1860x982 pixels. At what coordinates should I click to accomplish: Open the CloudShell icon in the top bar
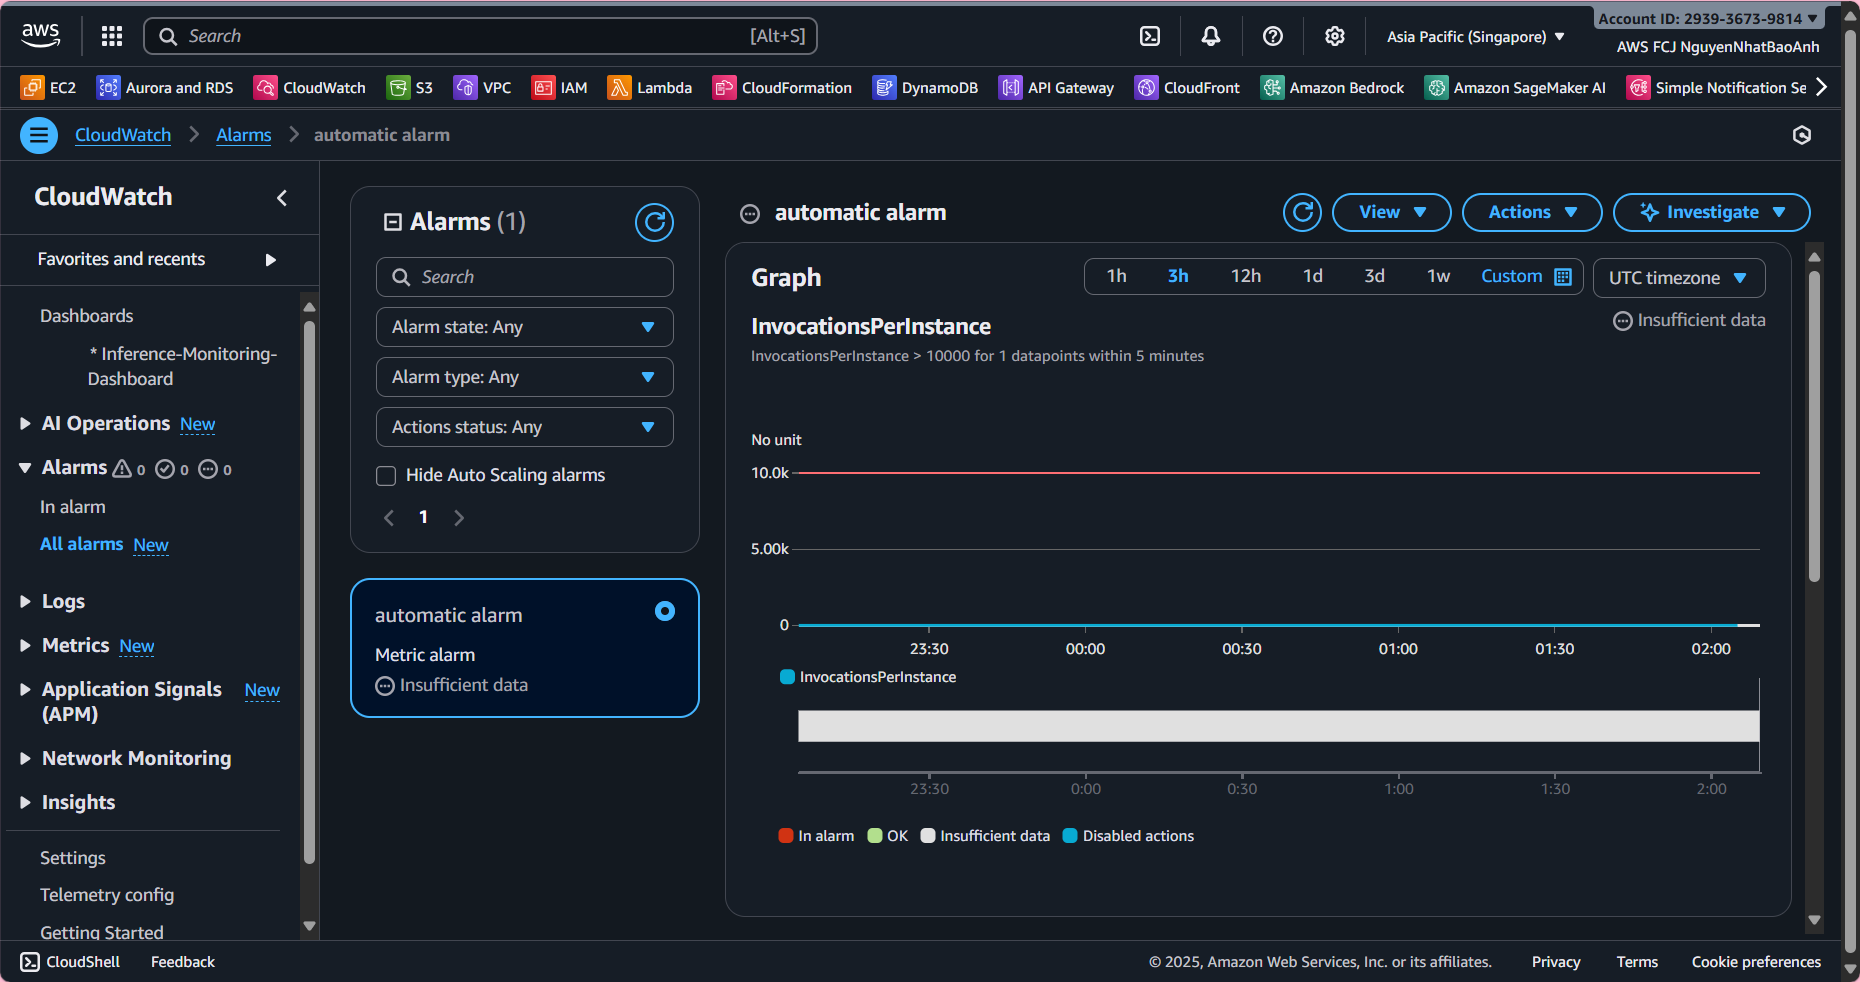(1150, 36)
